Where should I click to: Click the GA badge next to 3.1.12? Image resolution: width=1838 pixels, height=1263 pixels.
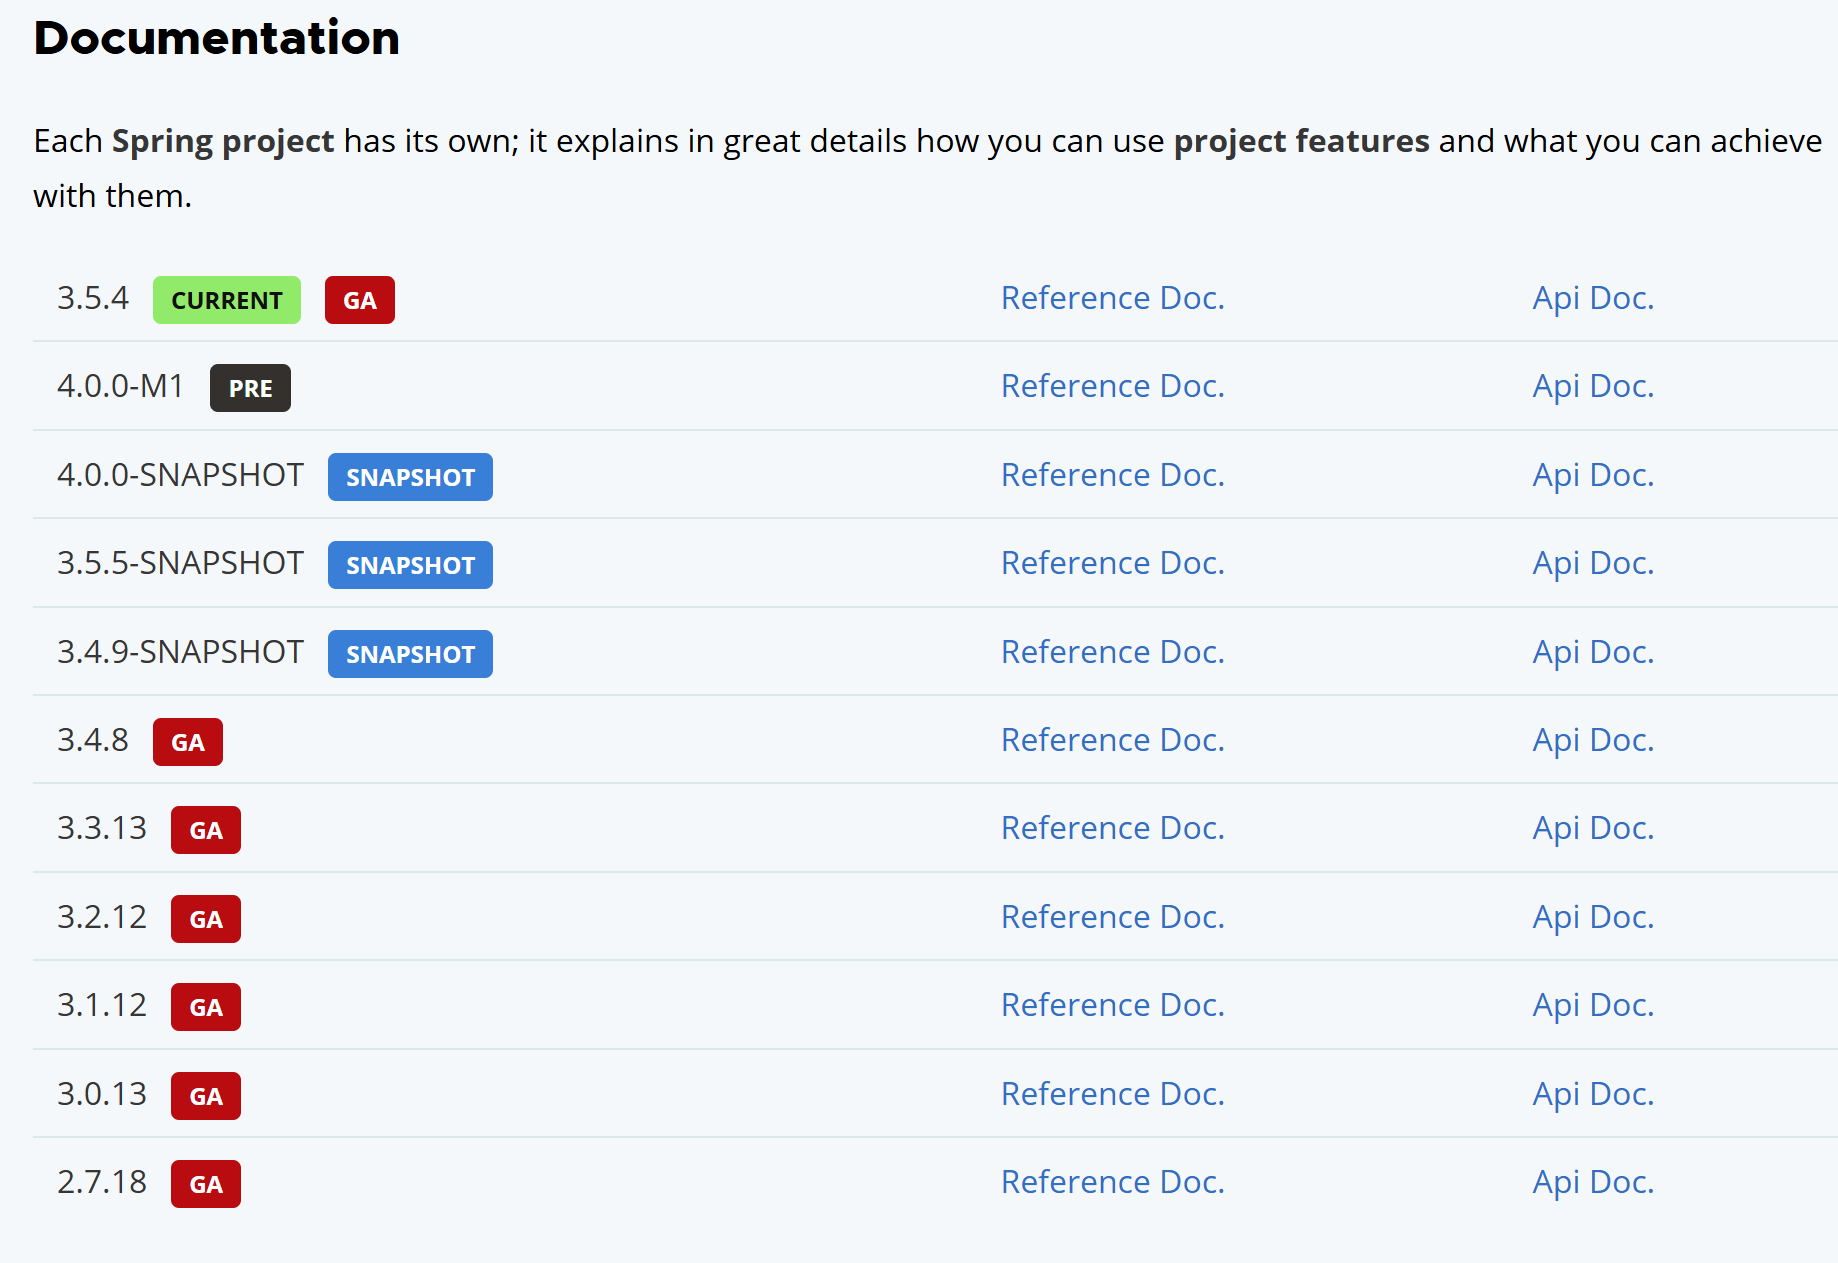pyautogui.click(x=206, y=1007)
